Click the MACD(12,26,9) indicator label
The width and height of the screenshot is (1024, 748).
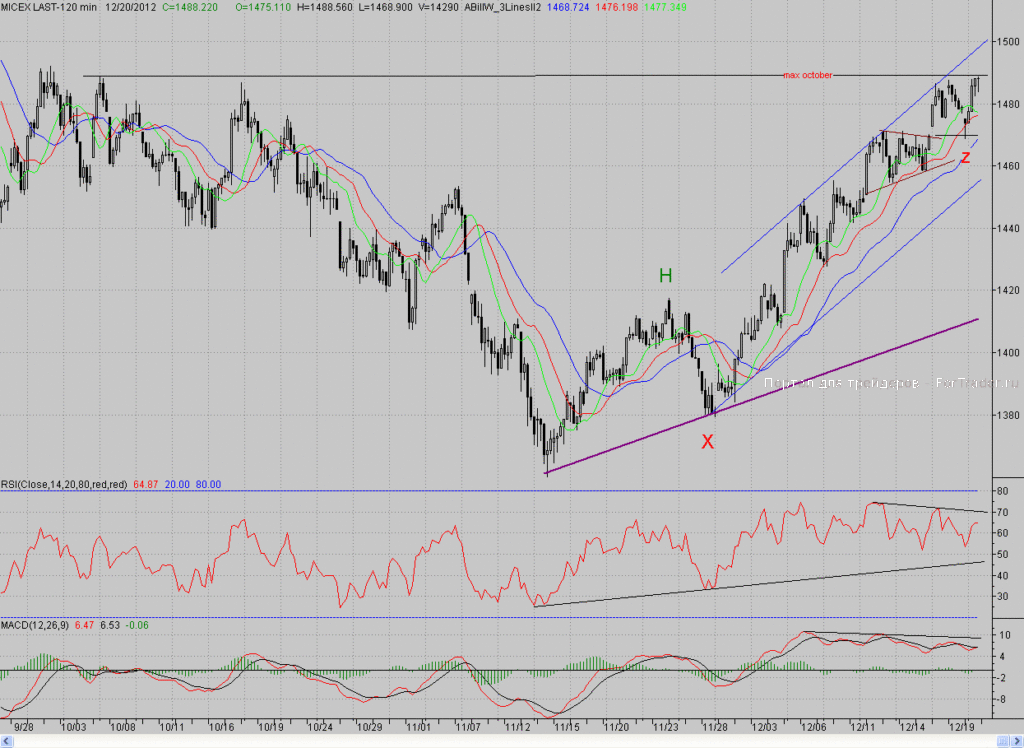pyautogui.click(x=35, y=625)
